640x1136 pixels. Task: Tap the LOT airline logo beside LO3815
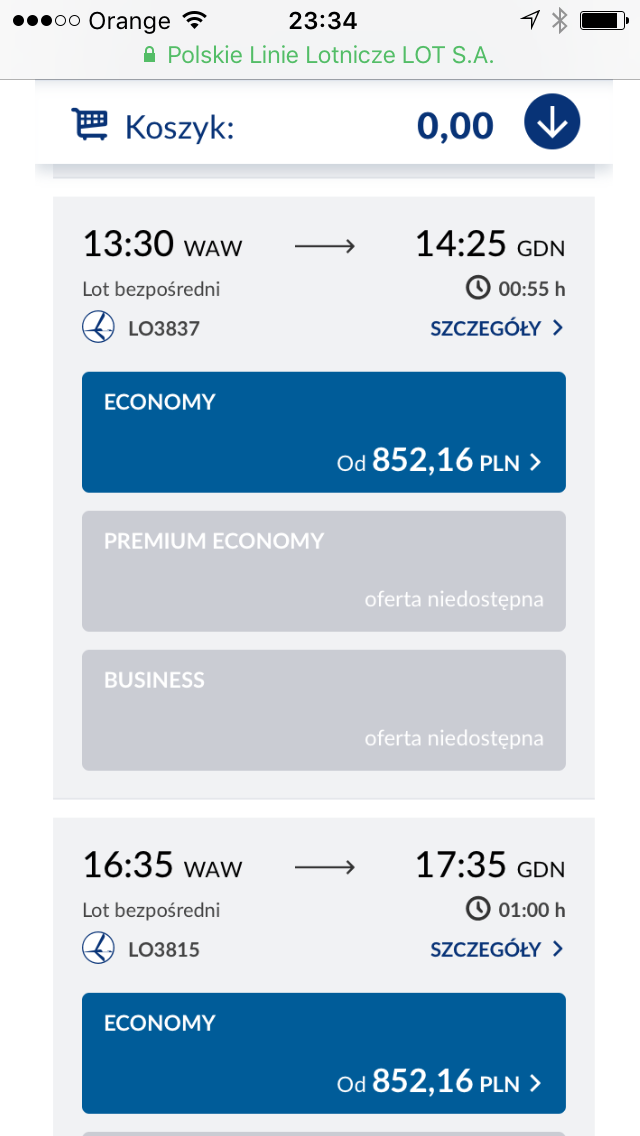(99, 948)
